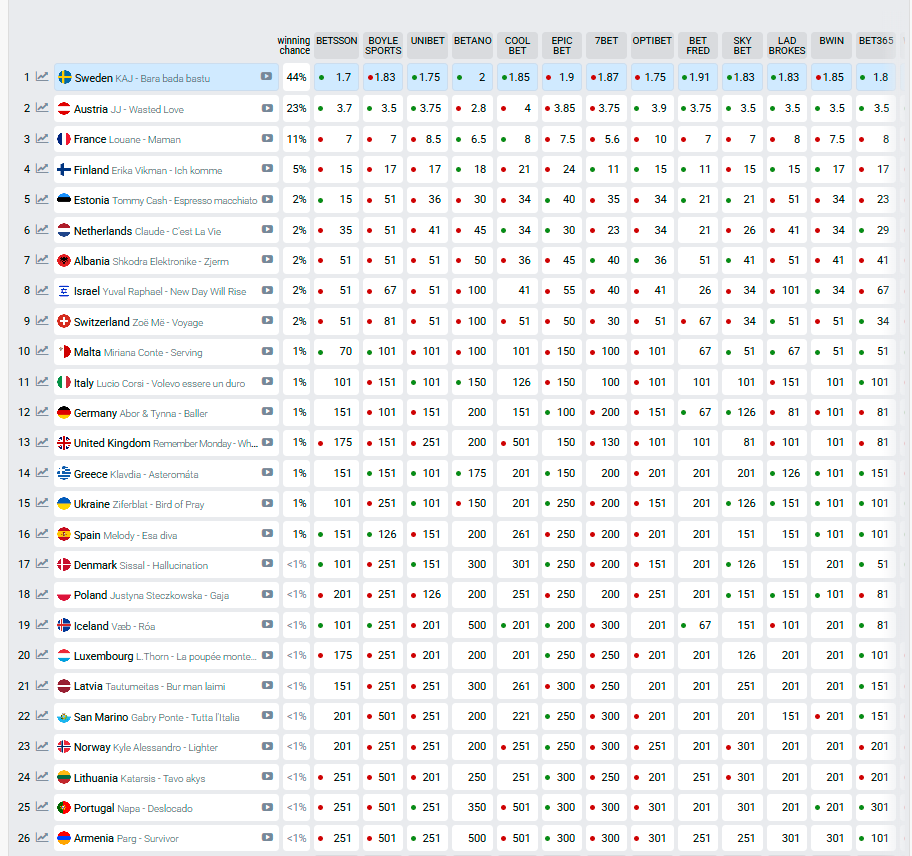Screen dimensions: 912x856
Task: View the trend chart icon for Estonia
Action: point(42,199)
